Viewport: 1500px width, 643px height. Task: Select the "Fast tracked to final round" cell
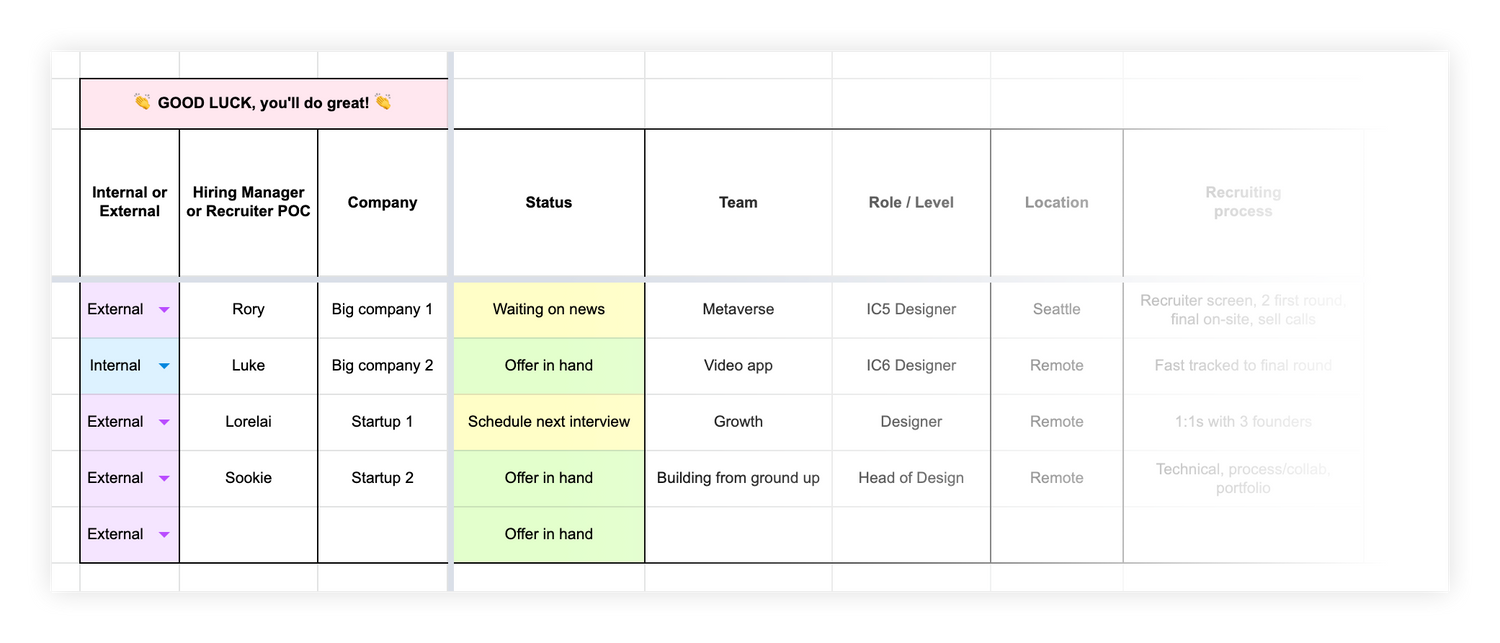[1243, 366]
